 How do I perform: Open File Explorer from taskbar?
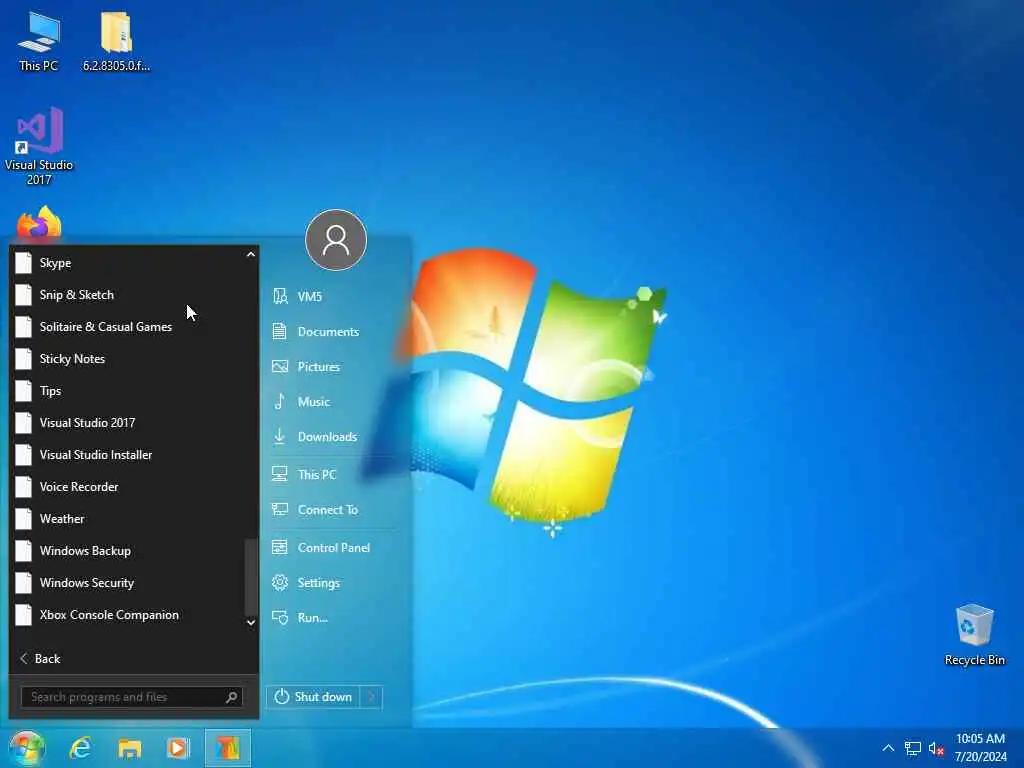tap(129, 748)
